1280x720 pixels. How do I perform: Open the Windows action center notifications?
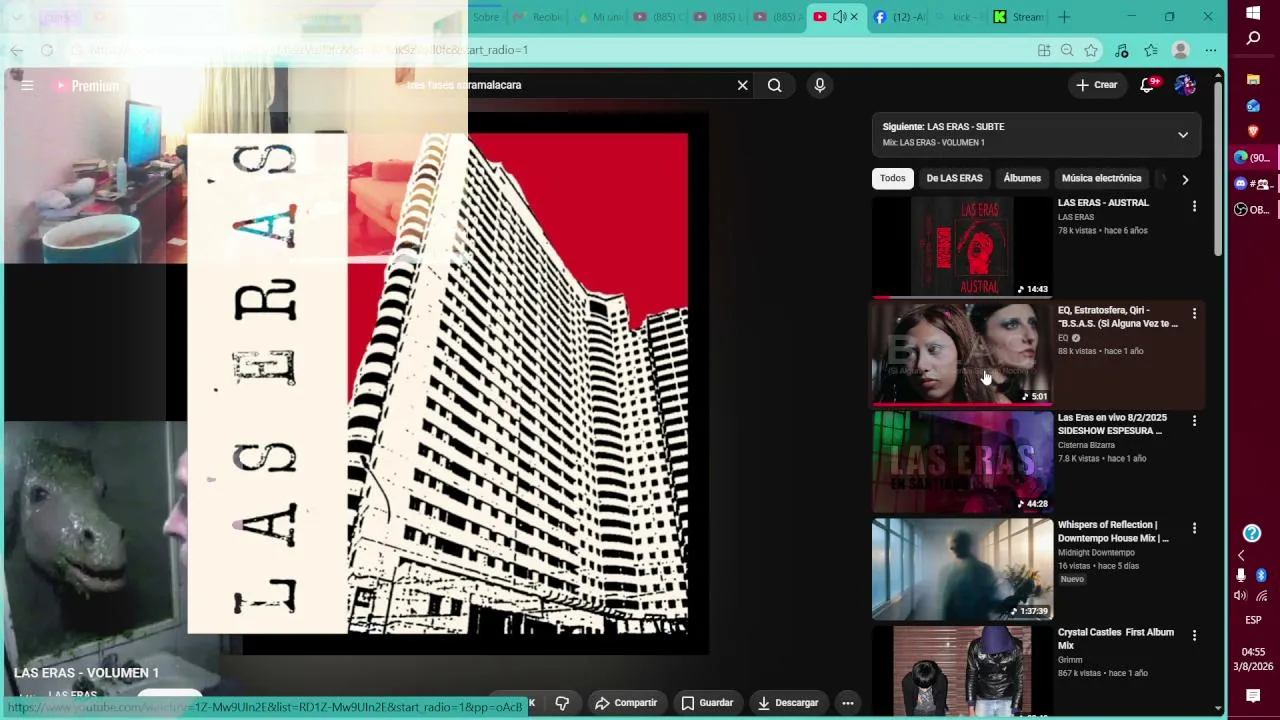pyautogui.click(x=1253, y=695)
